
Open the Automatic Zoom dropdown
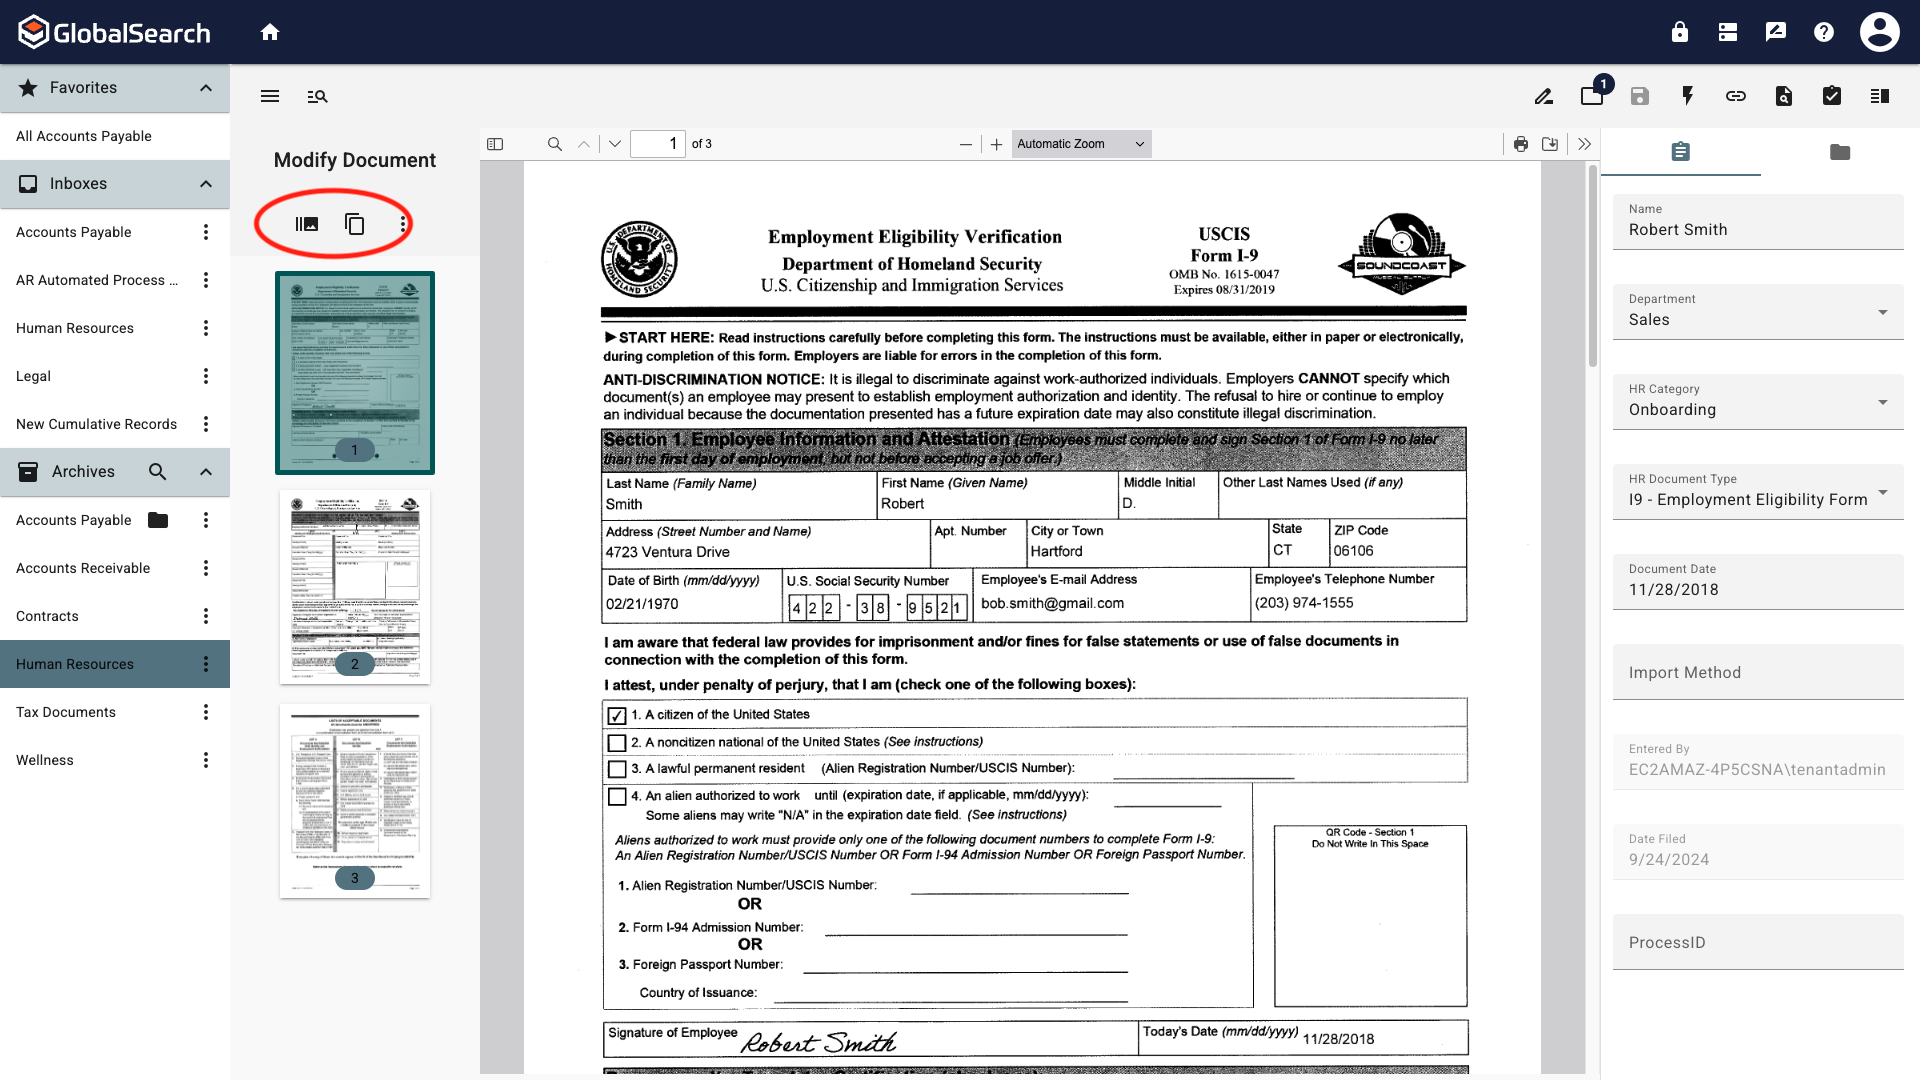pos(1080,143)
